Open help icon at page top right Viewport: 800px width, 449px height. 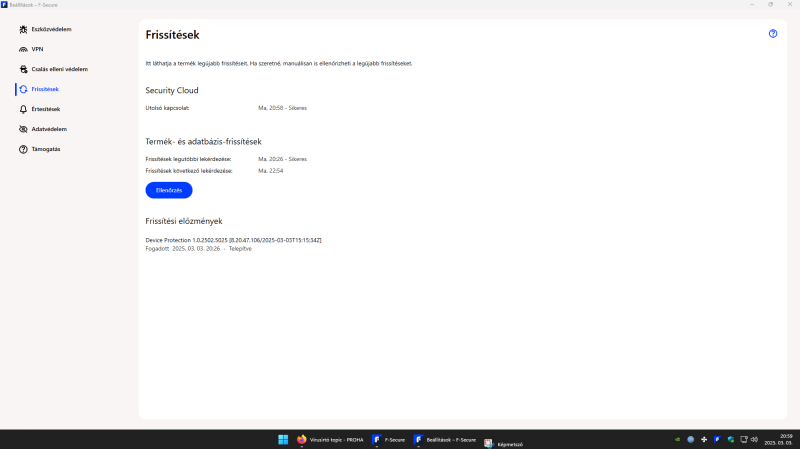(x=773, y=34)
